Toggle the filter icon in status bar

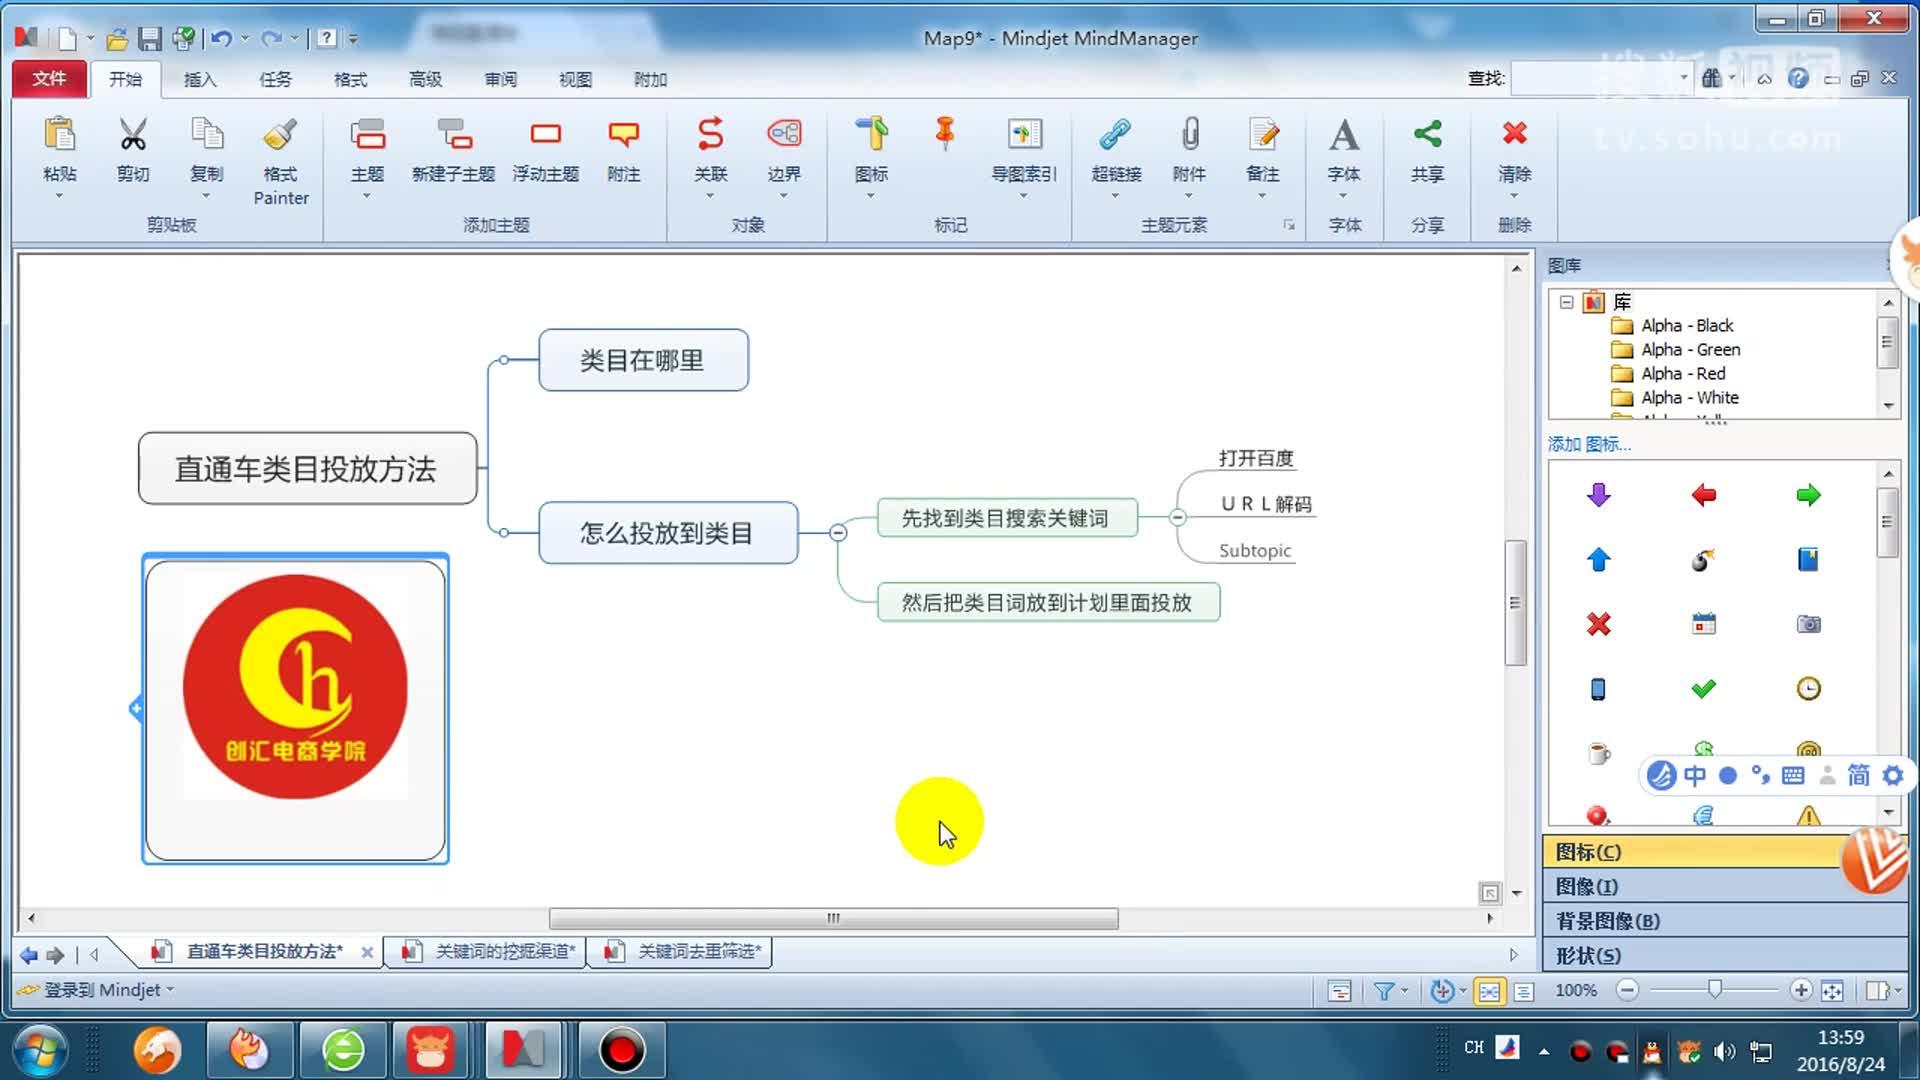[x=1385, y=990]
